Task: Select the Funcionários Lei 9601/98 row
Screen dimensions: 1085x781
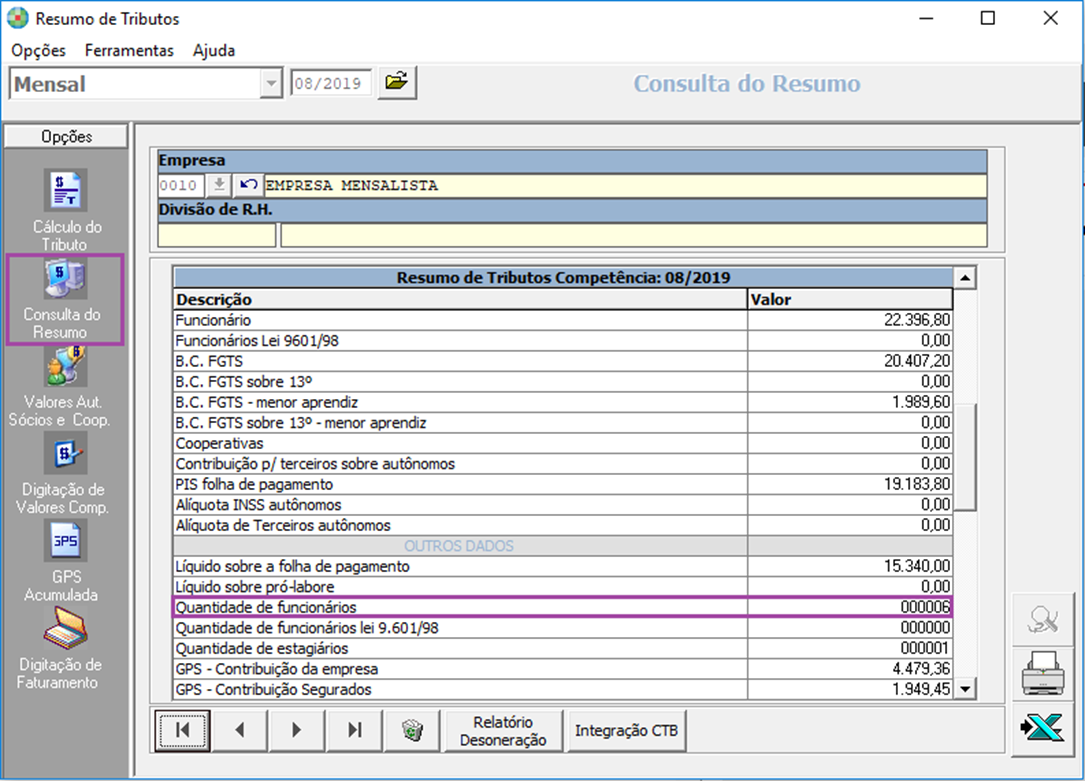Action: [563, 340]
